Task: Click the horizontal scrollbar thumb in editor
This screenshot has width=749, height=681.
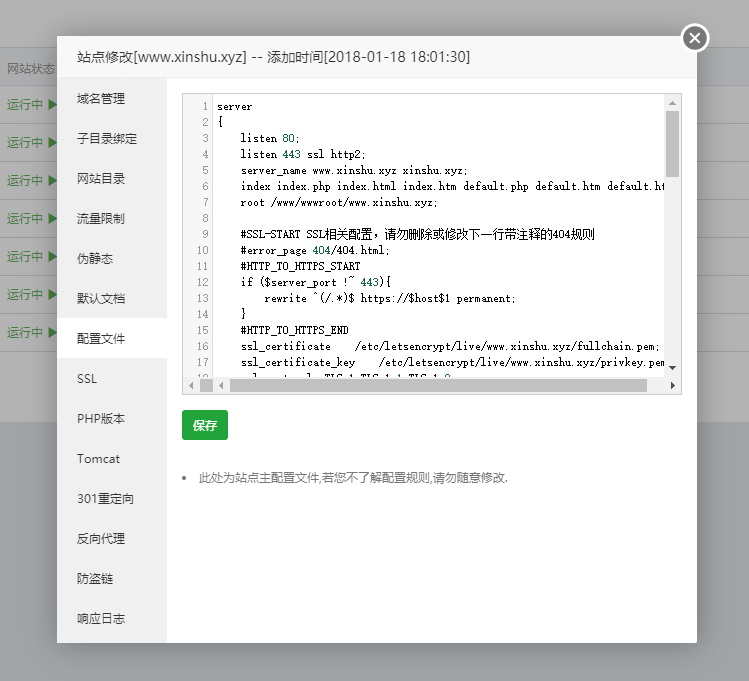Action: coord(438,385)
